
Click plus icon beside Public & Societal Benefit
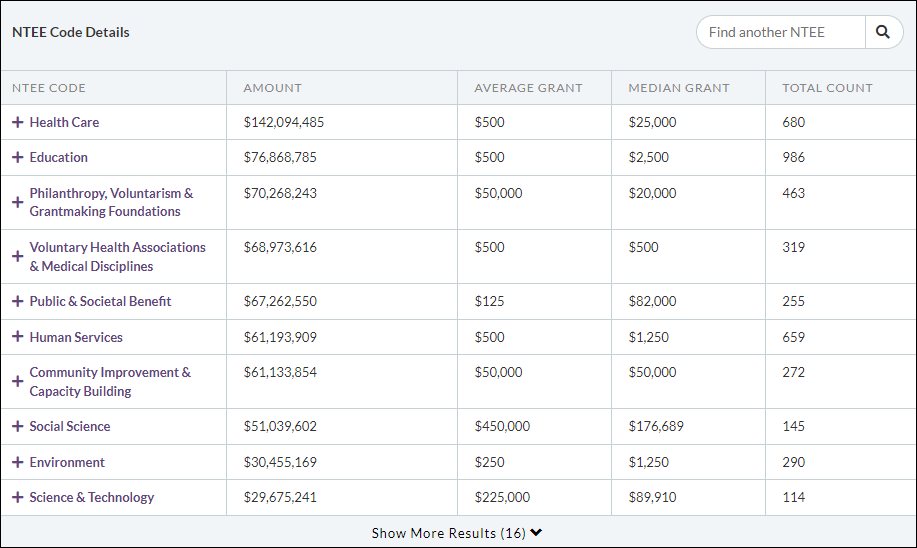pyautogui.click(x=17, y=301)
